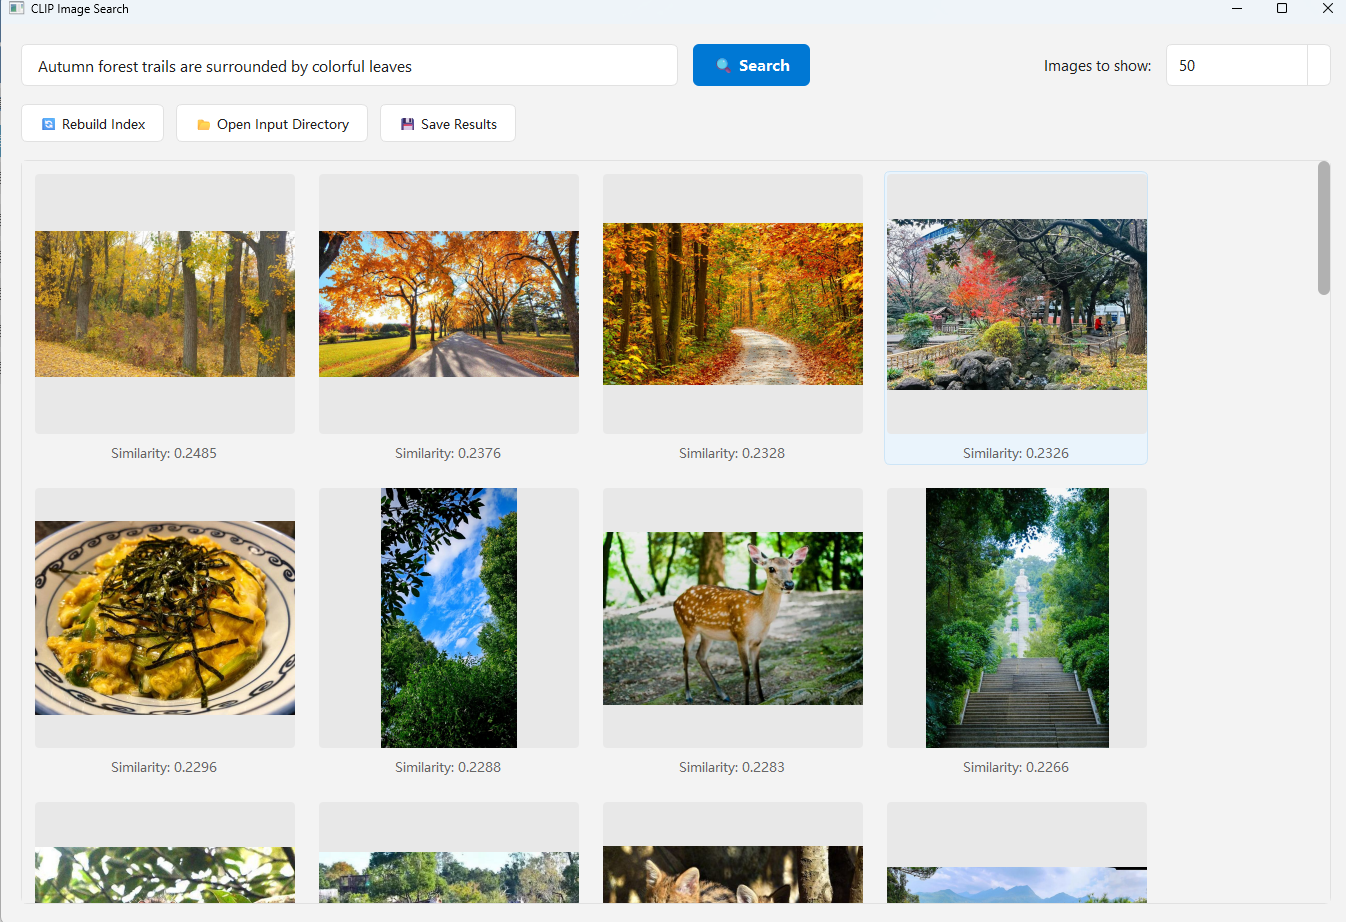Select the Japanese garden thumbnail (0.2326)

point(1017,304)
